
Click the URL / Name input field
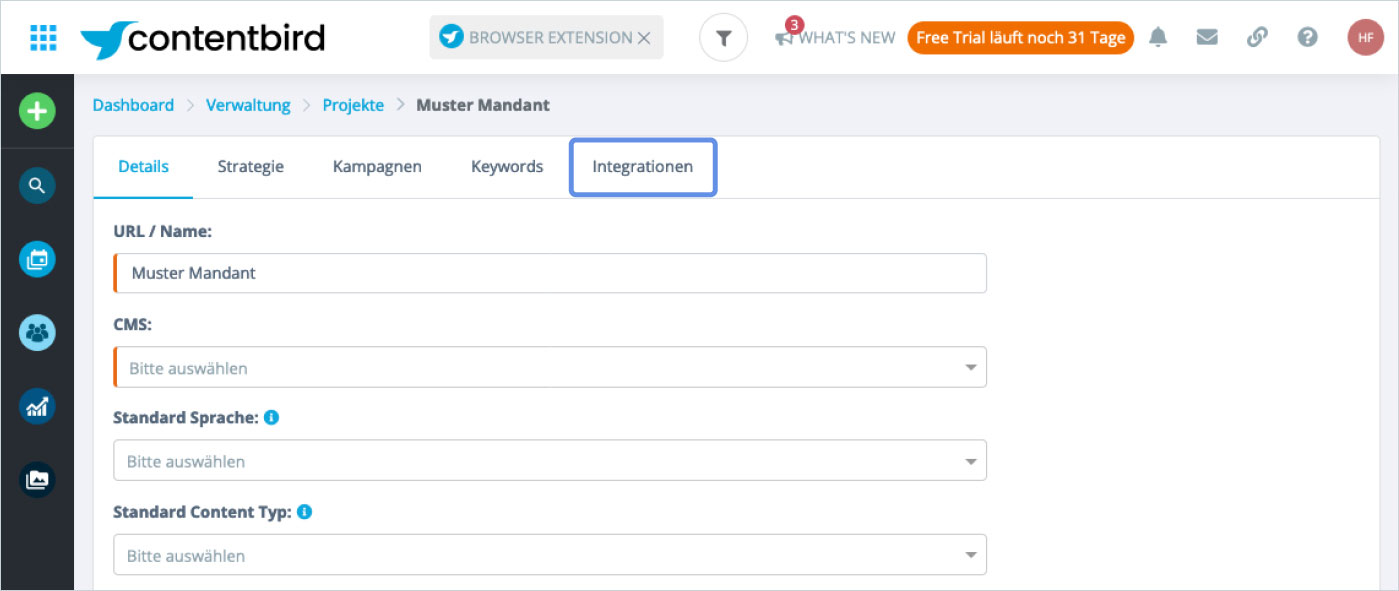point(550,273)
